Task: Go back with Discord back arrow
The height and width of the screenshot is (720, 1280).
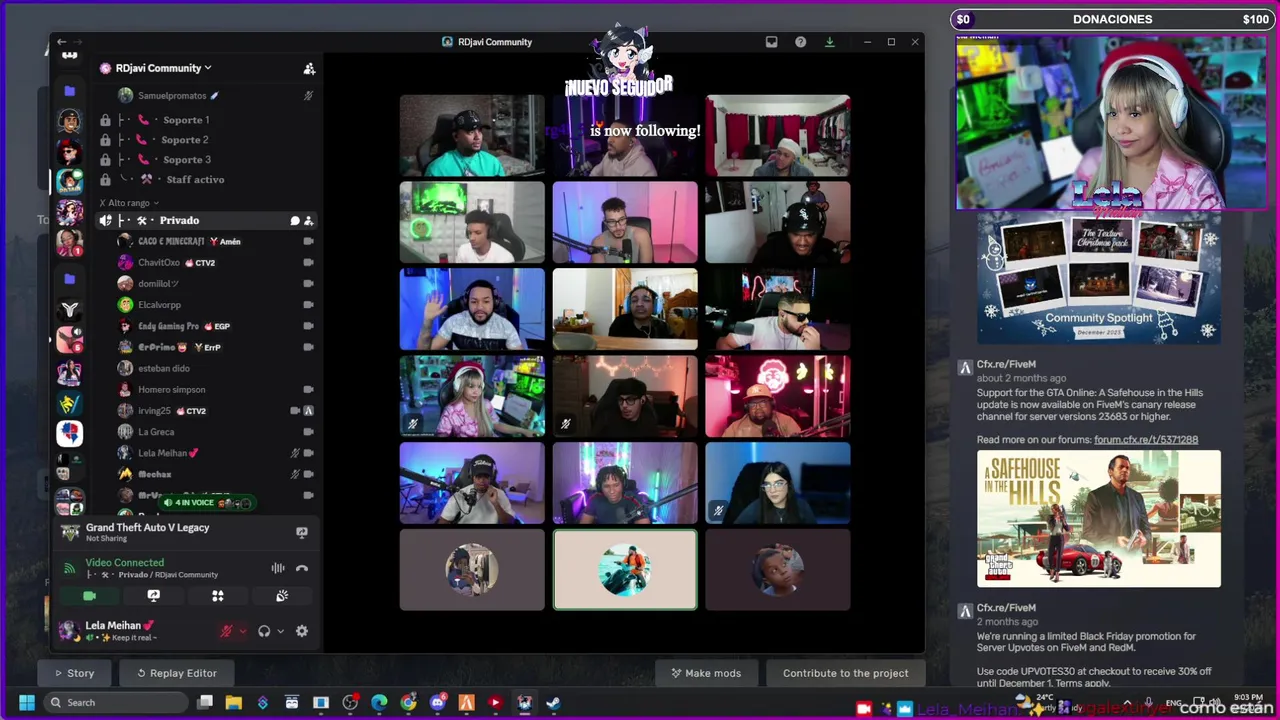Action: pyautogui.click(x=62, y=42)
